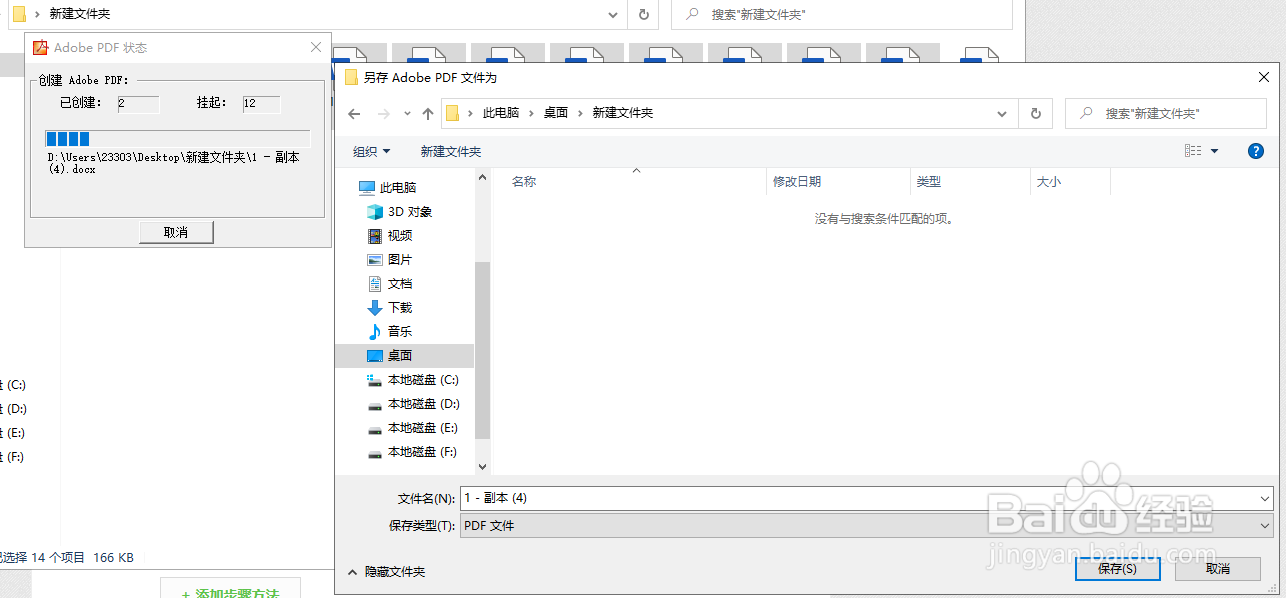The width and height of the screenshot is (1286, 598).
Task: Click Back arrow in Save As dialog
Action: click(354, 114)
